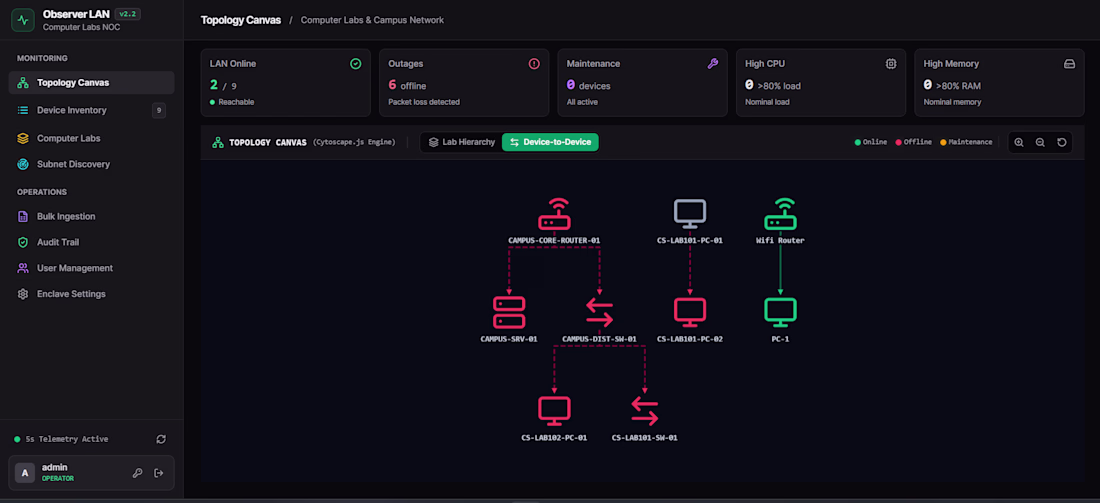Open Computer Labs section
The height and width of the screenshot is (503, 1100).
91,138
